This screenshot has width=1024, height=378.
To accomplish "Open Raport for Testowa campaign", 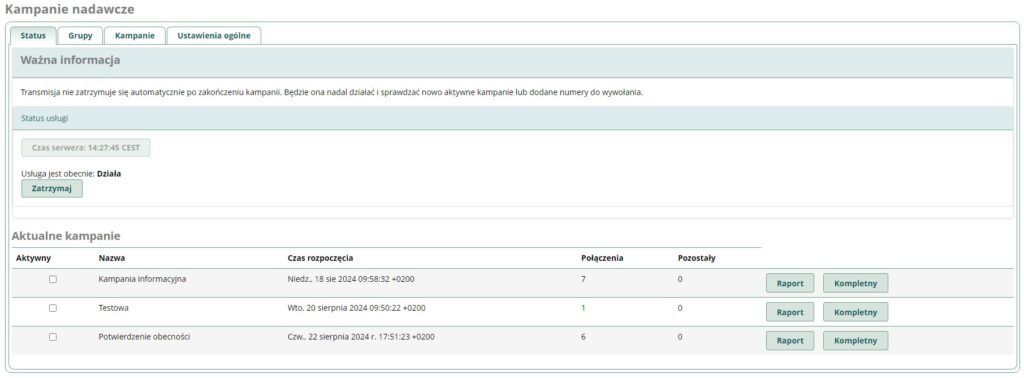I will tap(790, 312).
